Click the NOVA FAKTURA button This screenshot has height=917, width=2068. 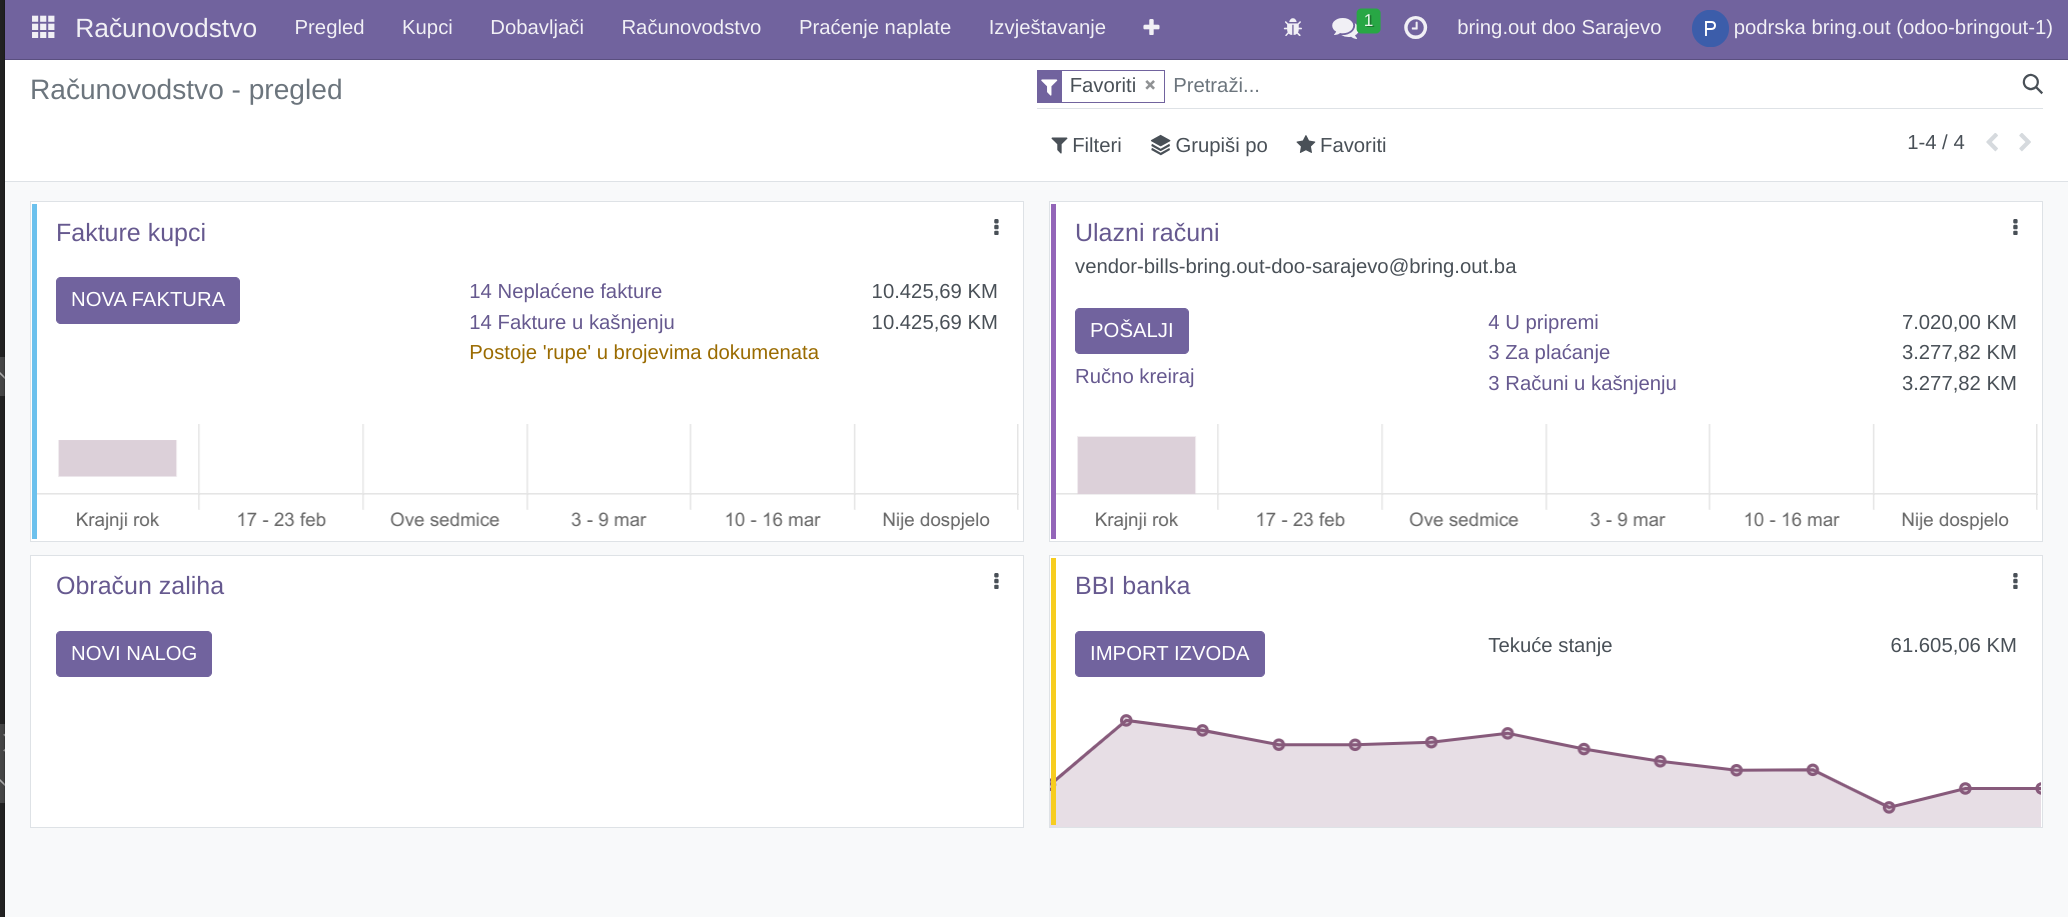click(x=148, y=300)
